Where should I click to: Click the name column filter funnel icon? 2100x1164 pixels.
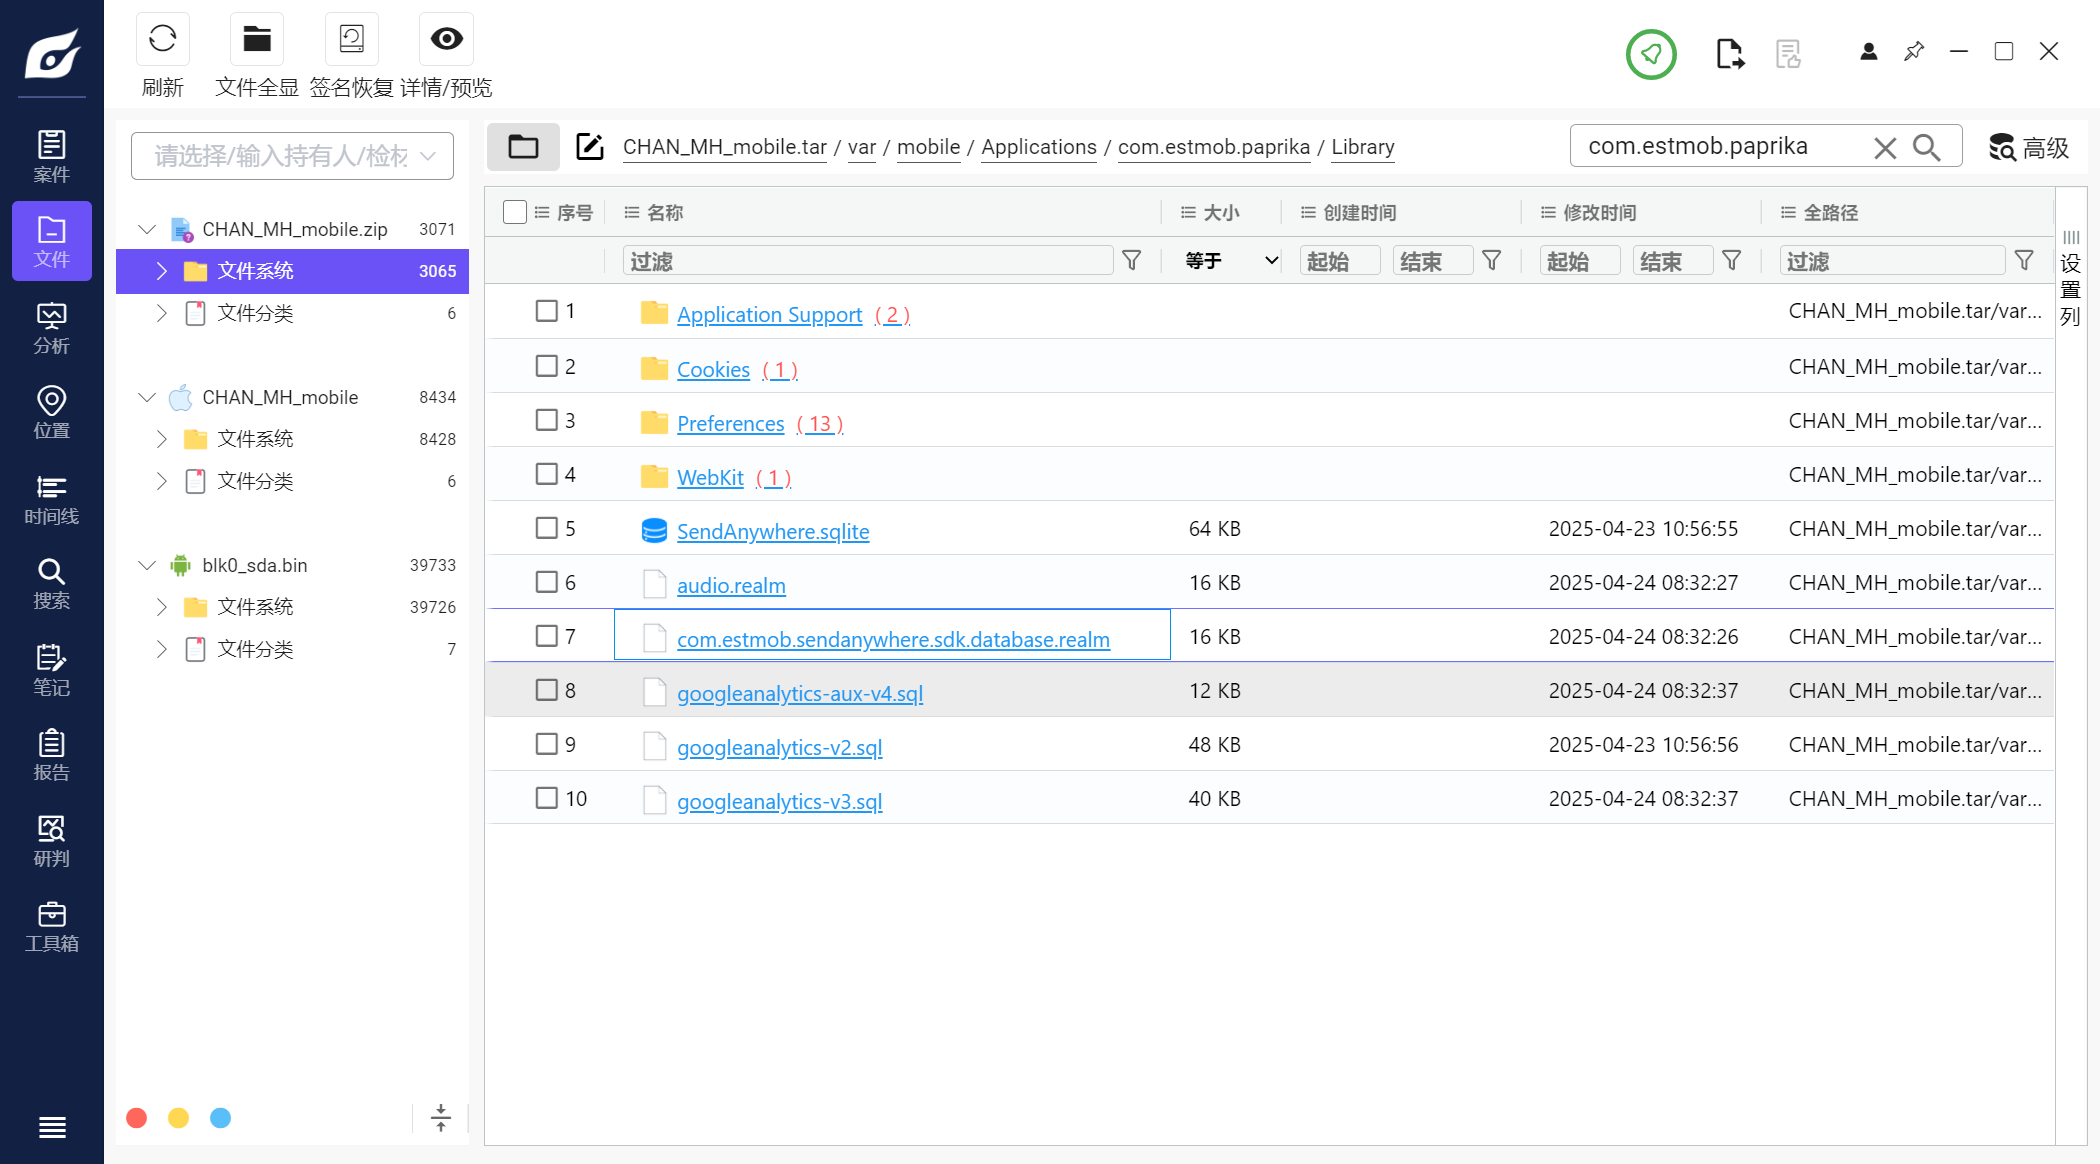coord(1132,261)
